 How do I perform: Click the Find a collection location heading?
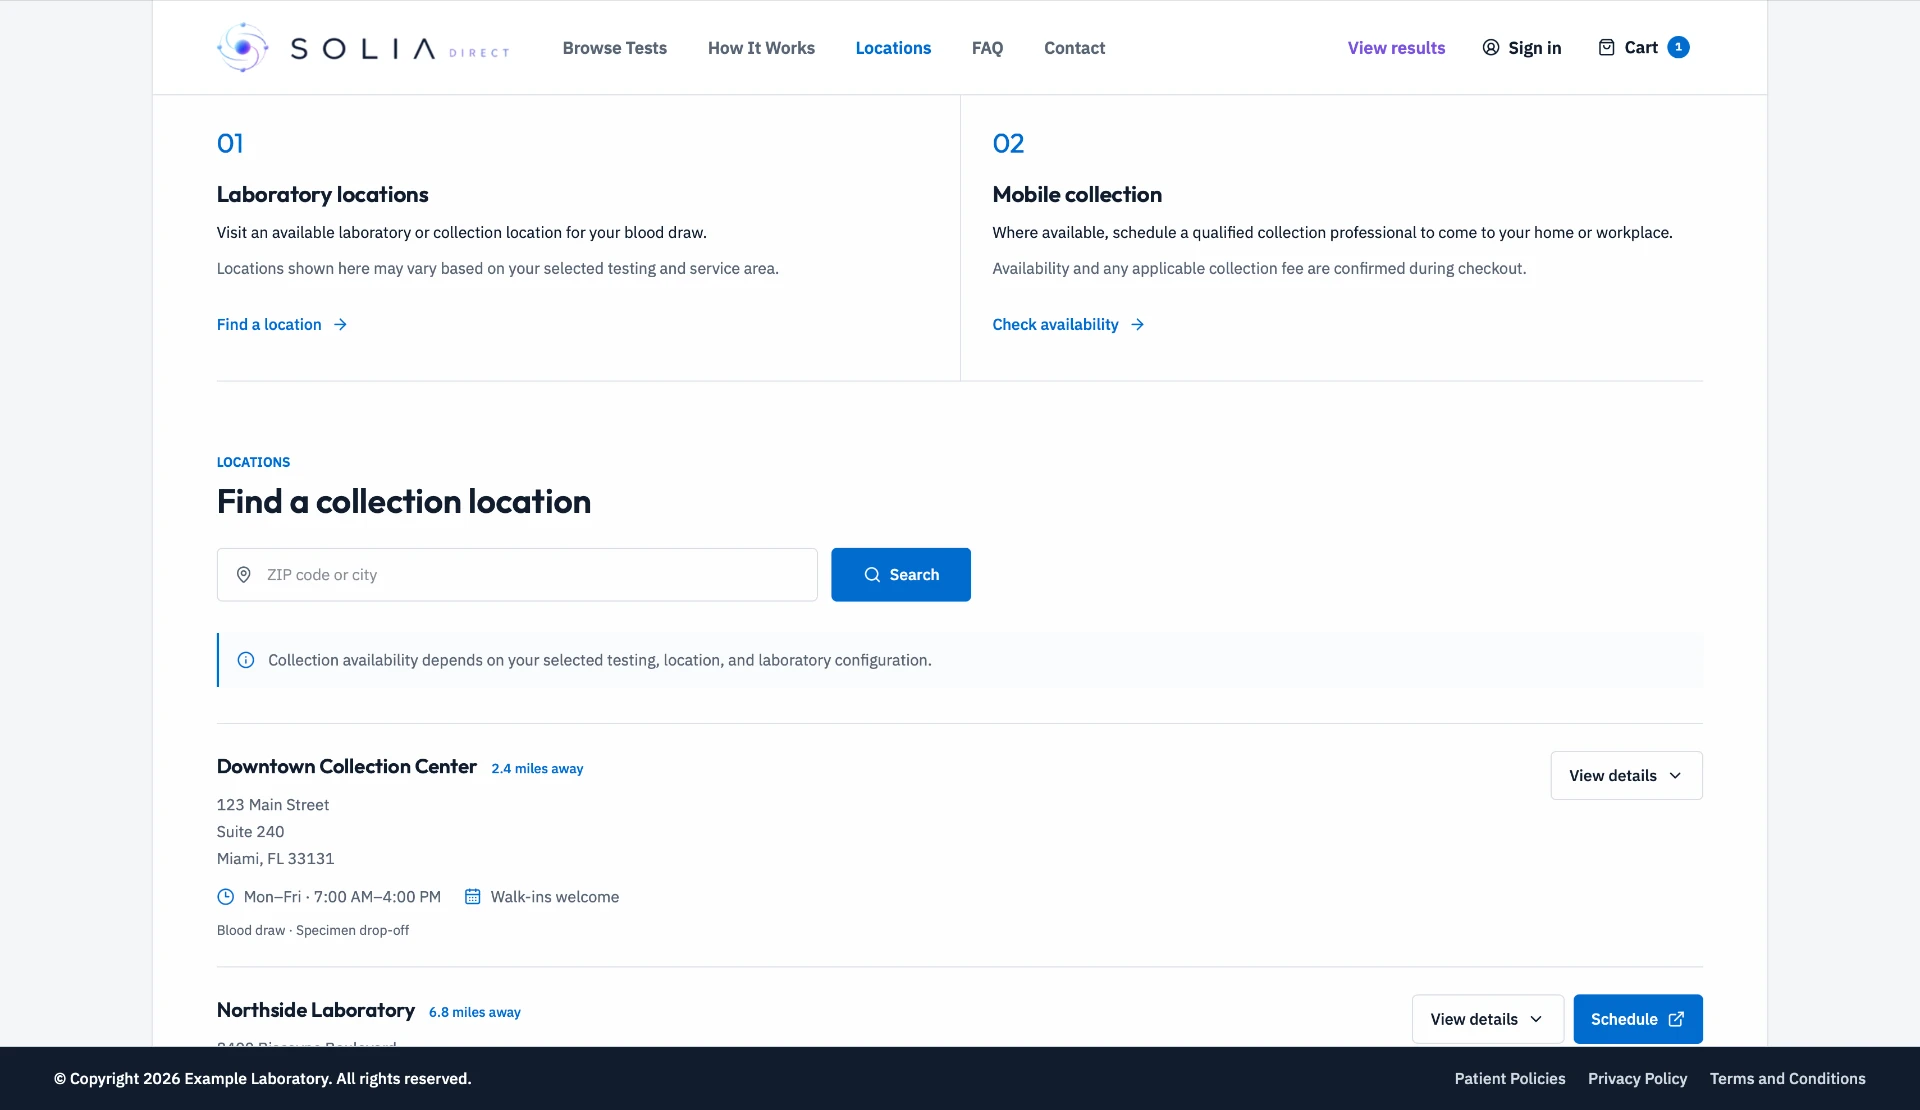tap(403, 502)
